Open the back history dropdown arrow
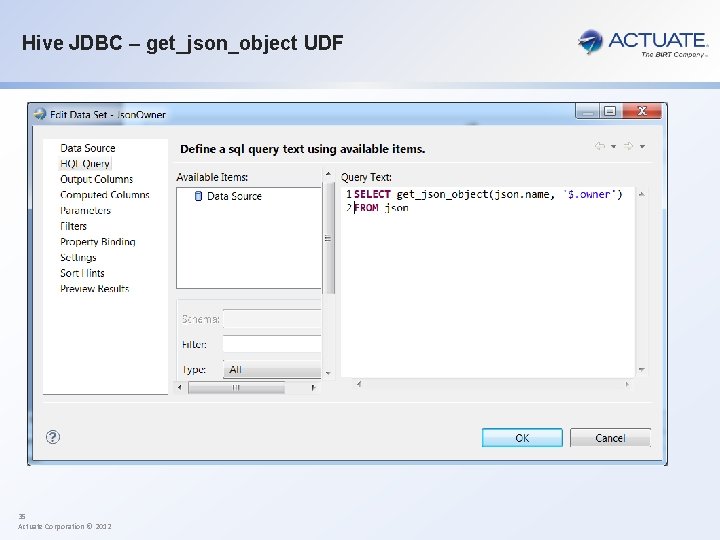This screenshot has width=720, height=540. click(x=613, y=146)
